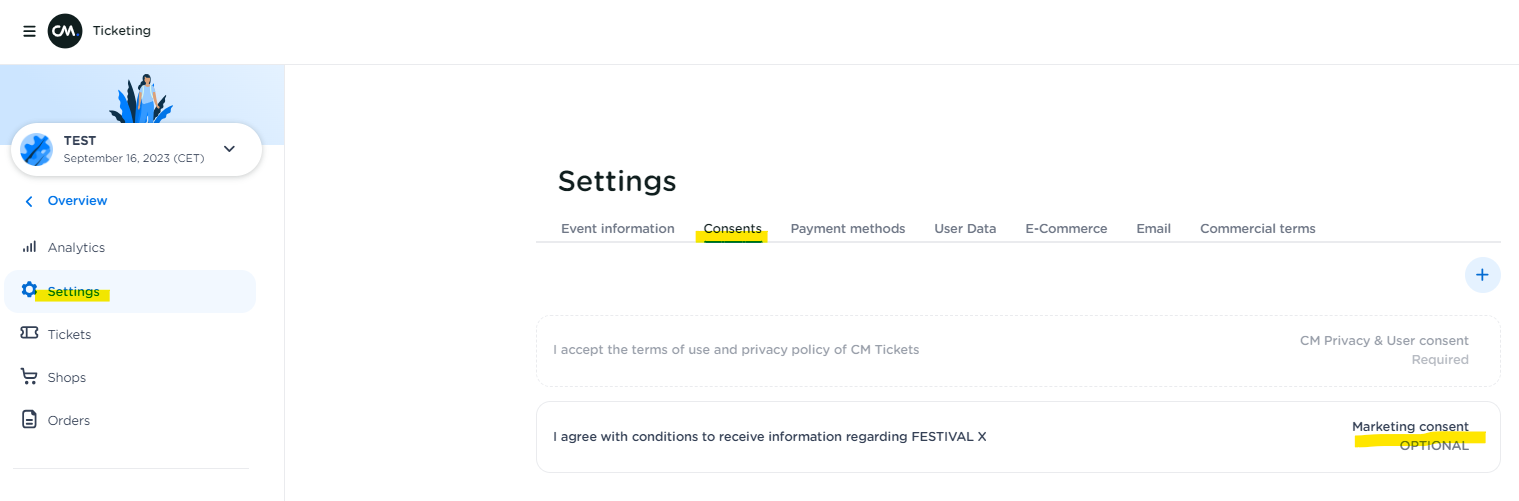The width and height of the screenshot is (1519, 501).
Task: Click the TEST event avatar icon
Action: (37, 149)
